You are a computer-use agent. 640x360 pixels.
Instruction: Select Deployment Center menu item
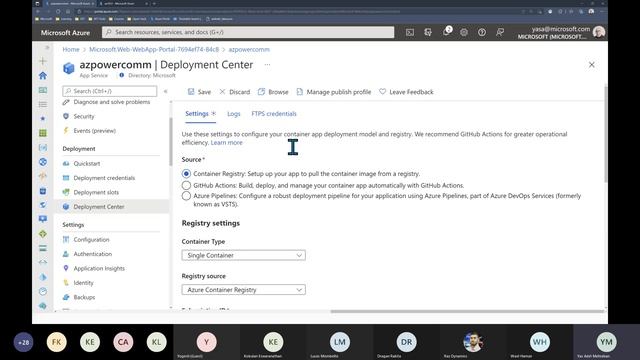coord(111,207)
